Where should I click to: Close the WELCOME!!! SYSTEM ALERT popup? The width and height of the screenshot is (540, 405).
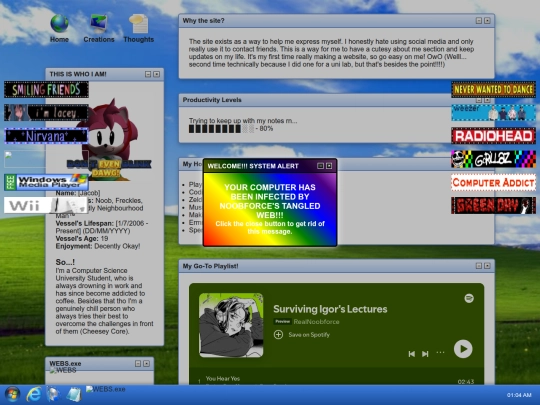point(329,166)
